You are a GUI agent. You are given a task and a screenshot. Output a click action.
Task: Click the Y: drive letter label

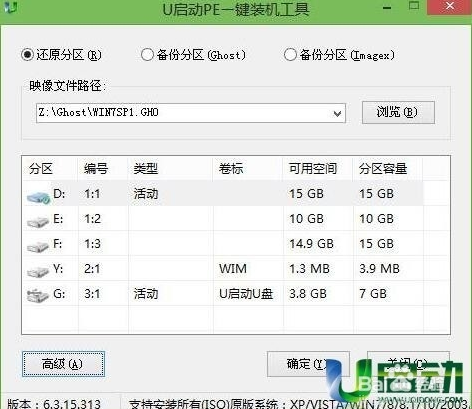click(58, 269)
